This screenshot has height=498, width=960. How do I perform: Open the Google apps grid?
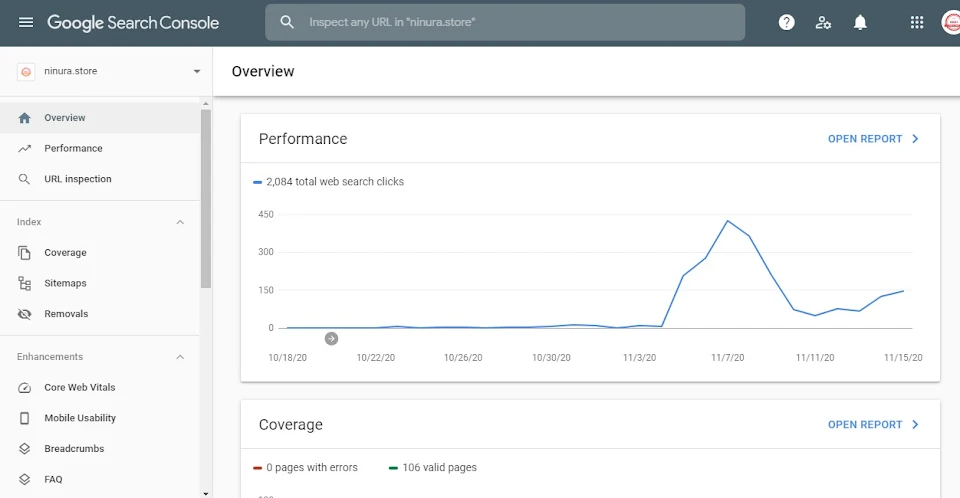[x=917, y=22]
